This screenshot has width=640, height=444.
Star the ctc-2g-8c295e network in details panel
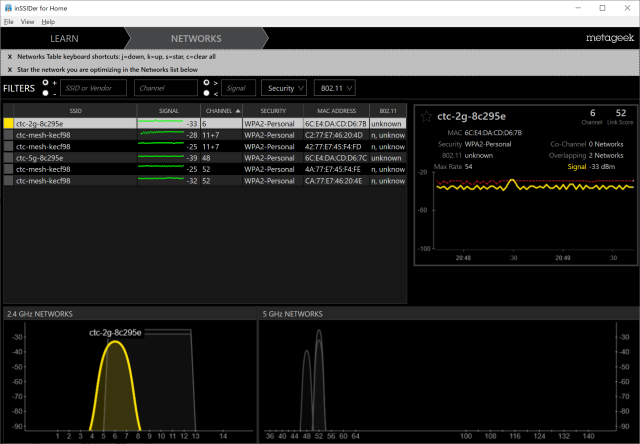click(x=426, y=116)
